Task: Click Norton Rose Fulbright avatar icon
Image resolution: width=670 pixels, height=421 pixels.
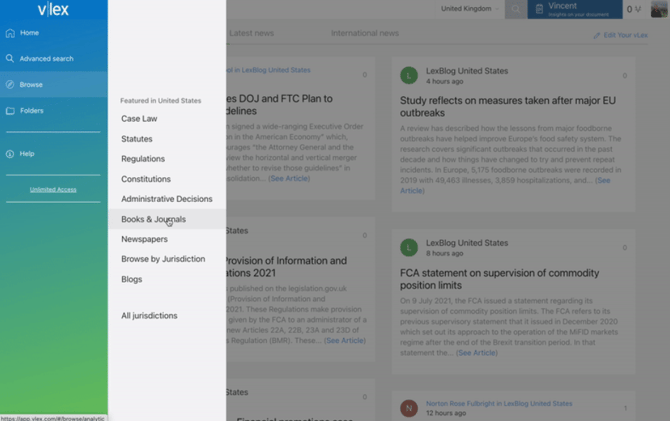Action: [x=409, y=408]
